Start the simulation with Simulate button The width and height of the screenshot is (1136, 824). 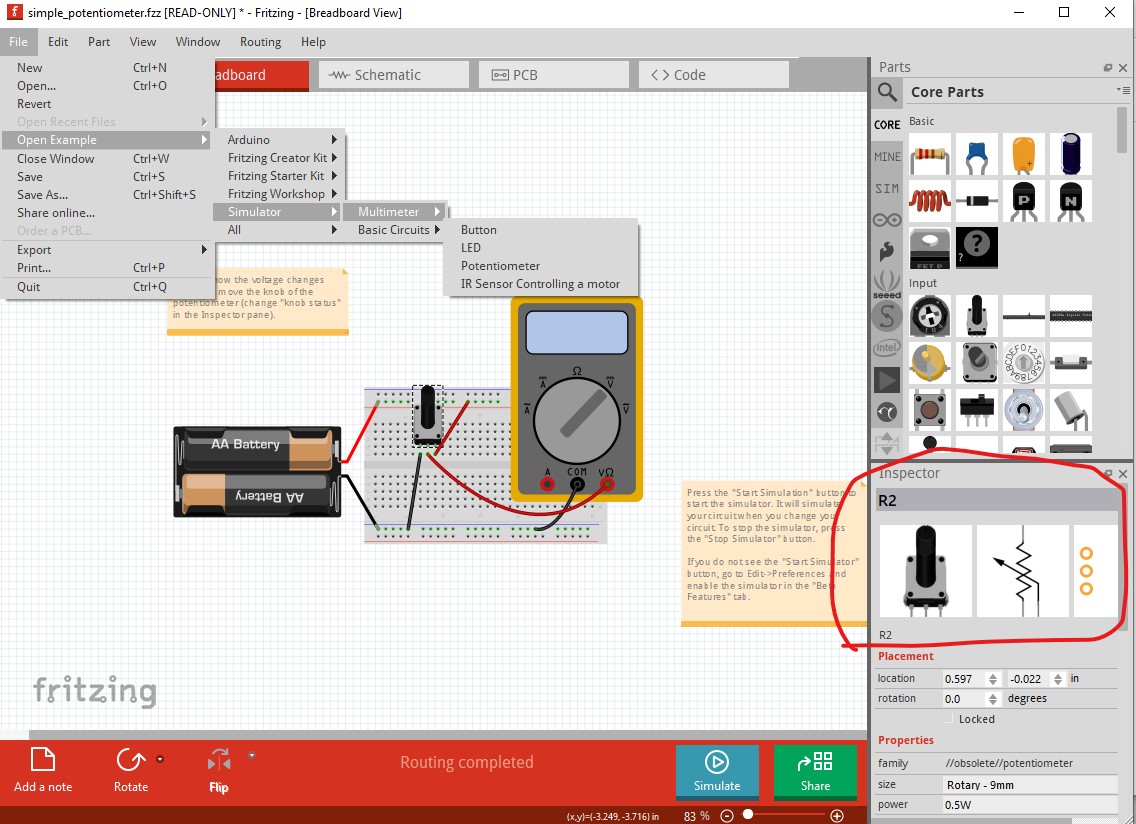(717, 772)
